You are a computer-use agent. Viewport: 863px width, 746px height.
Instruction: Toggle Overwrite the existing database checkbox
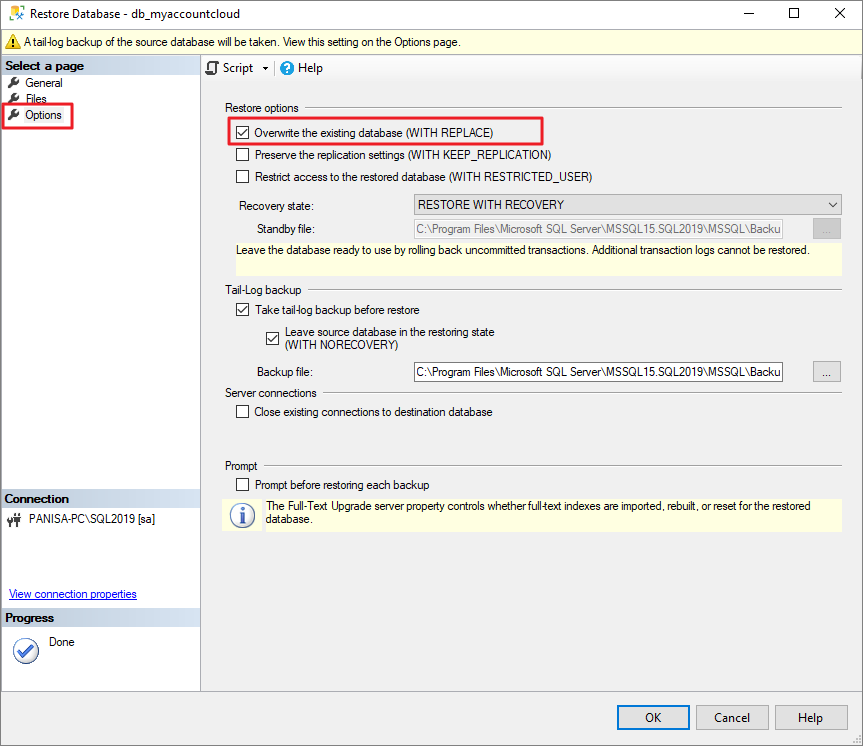pos(242,133)
